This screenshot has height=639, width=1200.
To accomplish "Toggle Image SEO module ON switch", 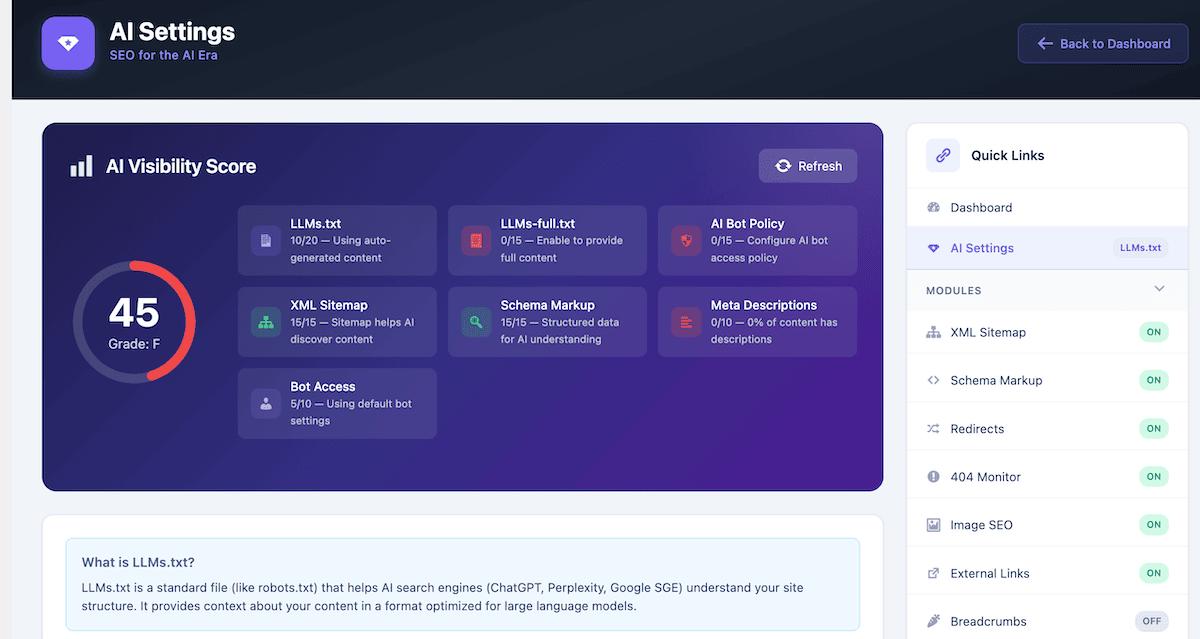I will 1153,525.
